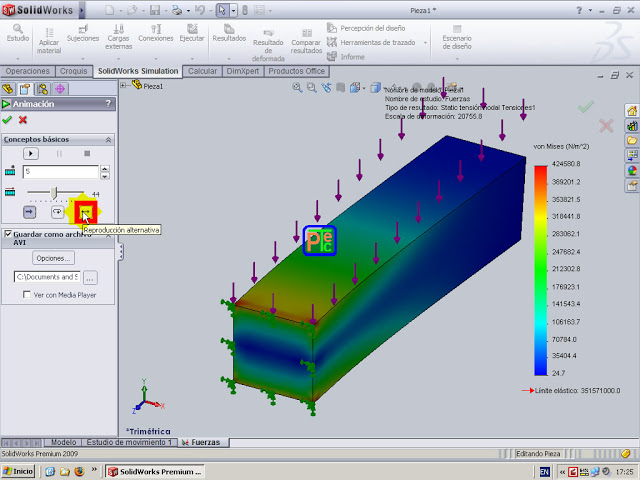Open the Estudio simulation study tool
The image size is (640, 480).
tap(18, 33)
